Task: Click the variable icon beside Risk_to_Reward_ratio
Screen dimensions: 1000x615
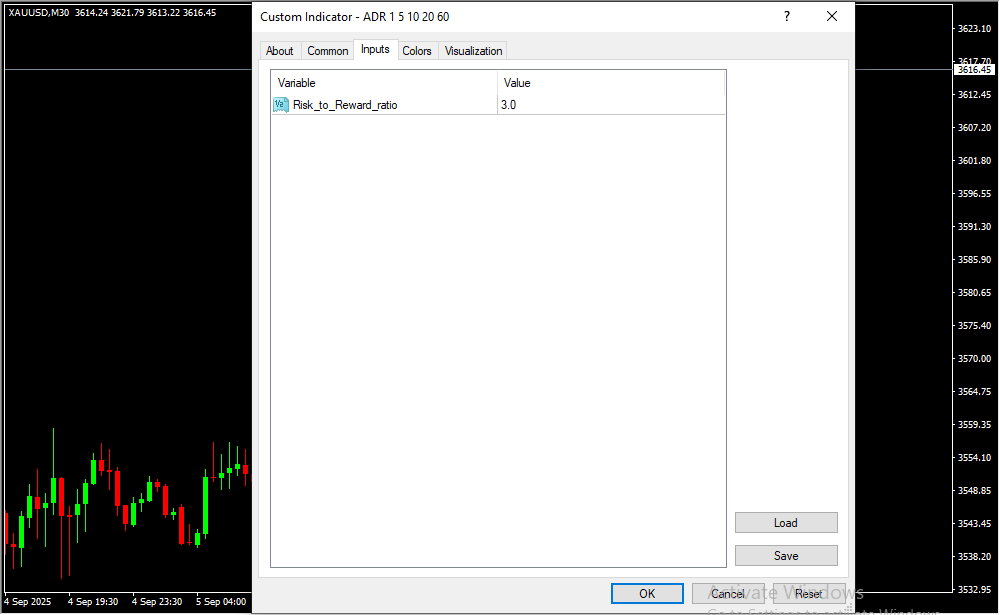Action: click(281, 105)
